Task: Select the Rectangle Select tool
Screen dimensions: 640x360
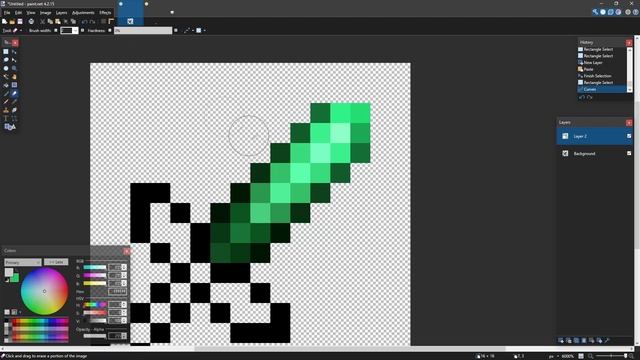Action: point(6,51)
